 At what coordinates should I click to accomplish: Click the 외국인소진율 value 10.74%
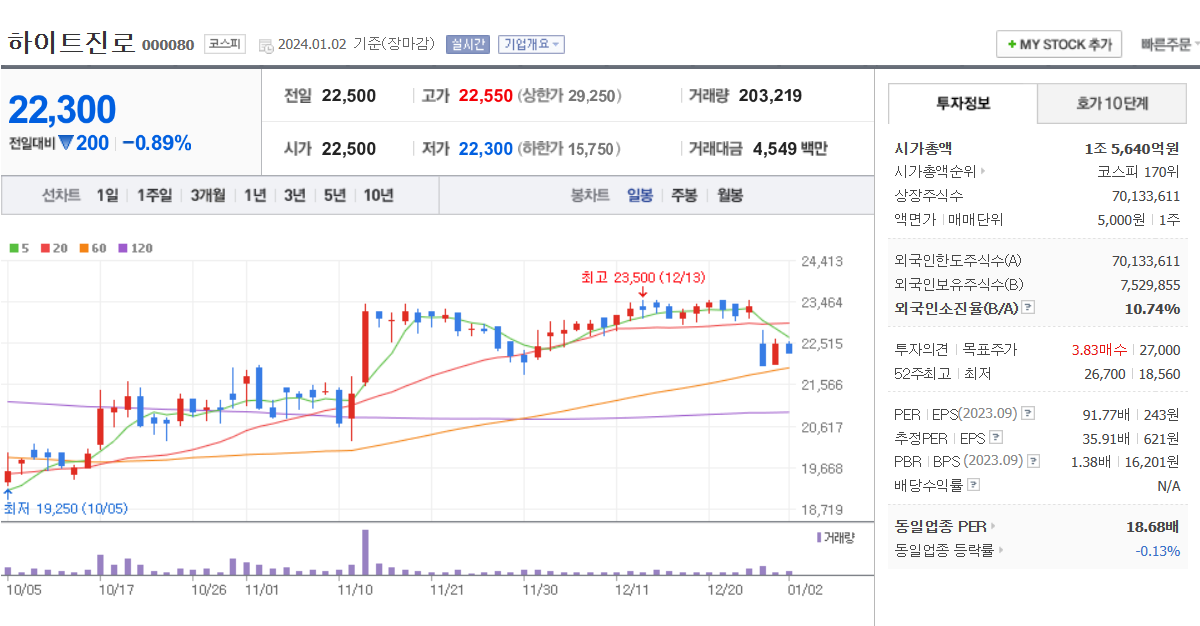(x=1152, y=308)
